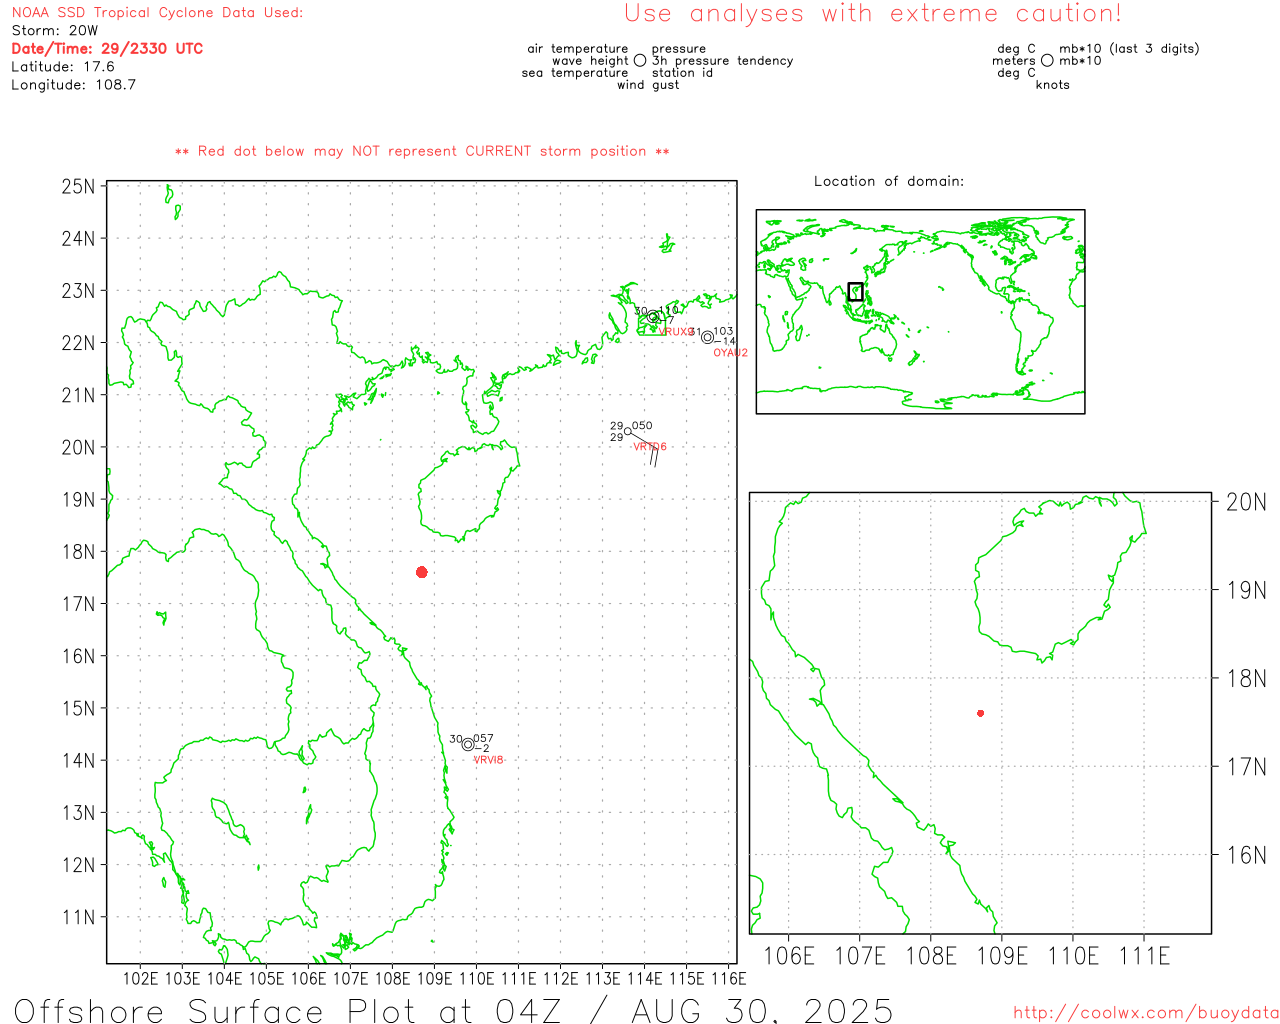
Task: Click the '050' pressure value near VRTD6
Action: [x=642, y=426]
